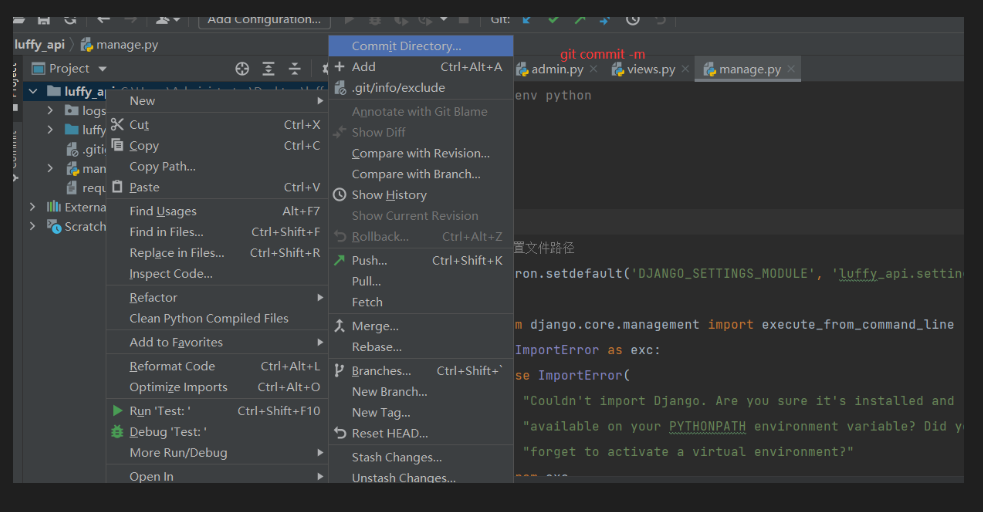Expand the logs folder in tree
This screenshot has width=983, height=512.
coord(51,111)
